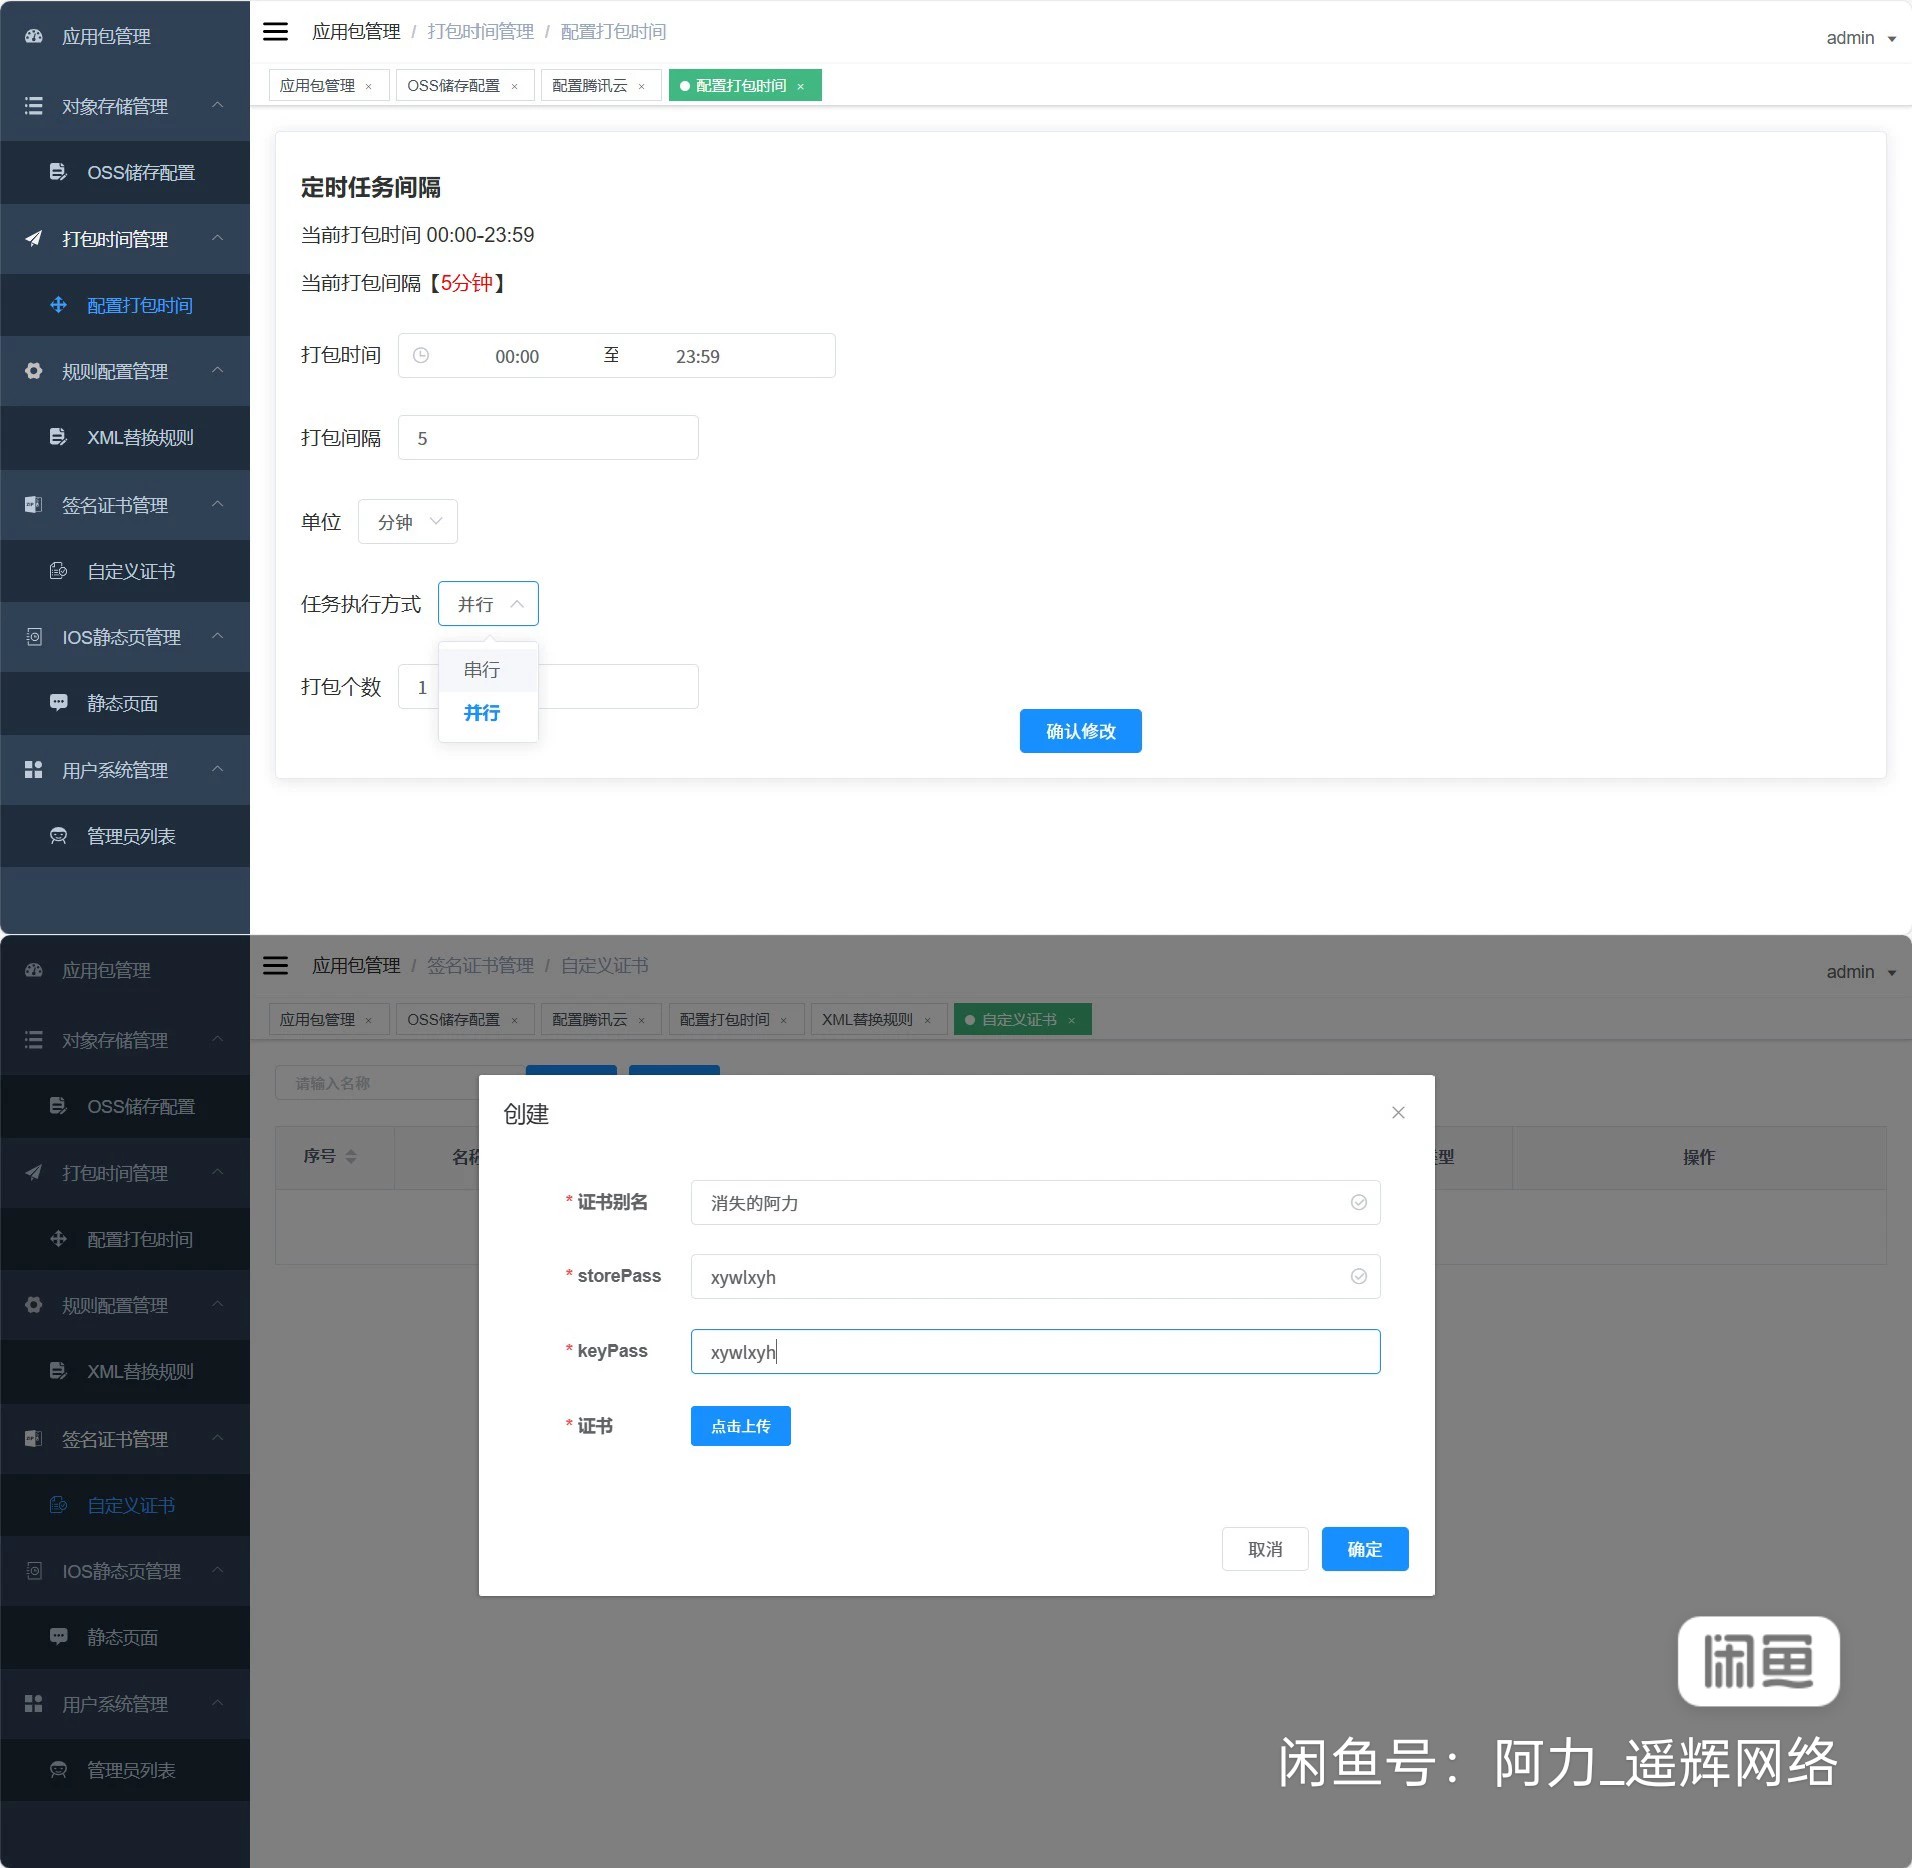1912x1868 pixels.
Task: Select 串行 from the dropdown list
Action: [482, 670]
